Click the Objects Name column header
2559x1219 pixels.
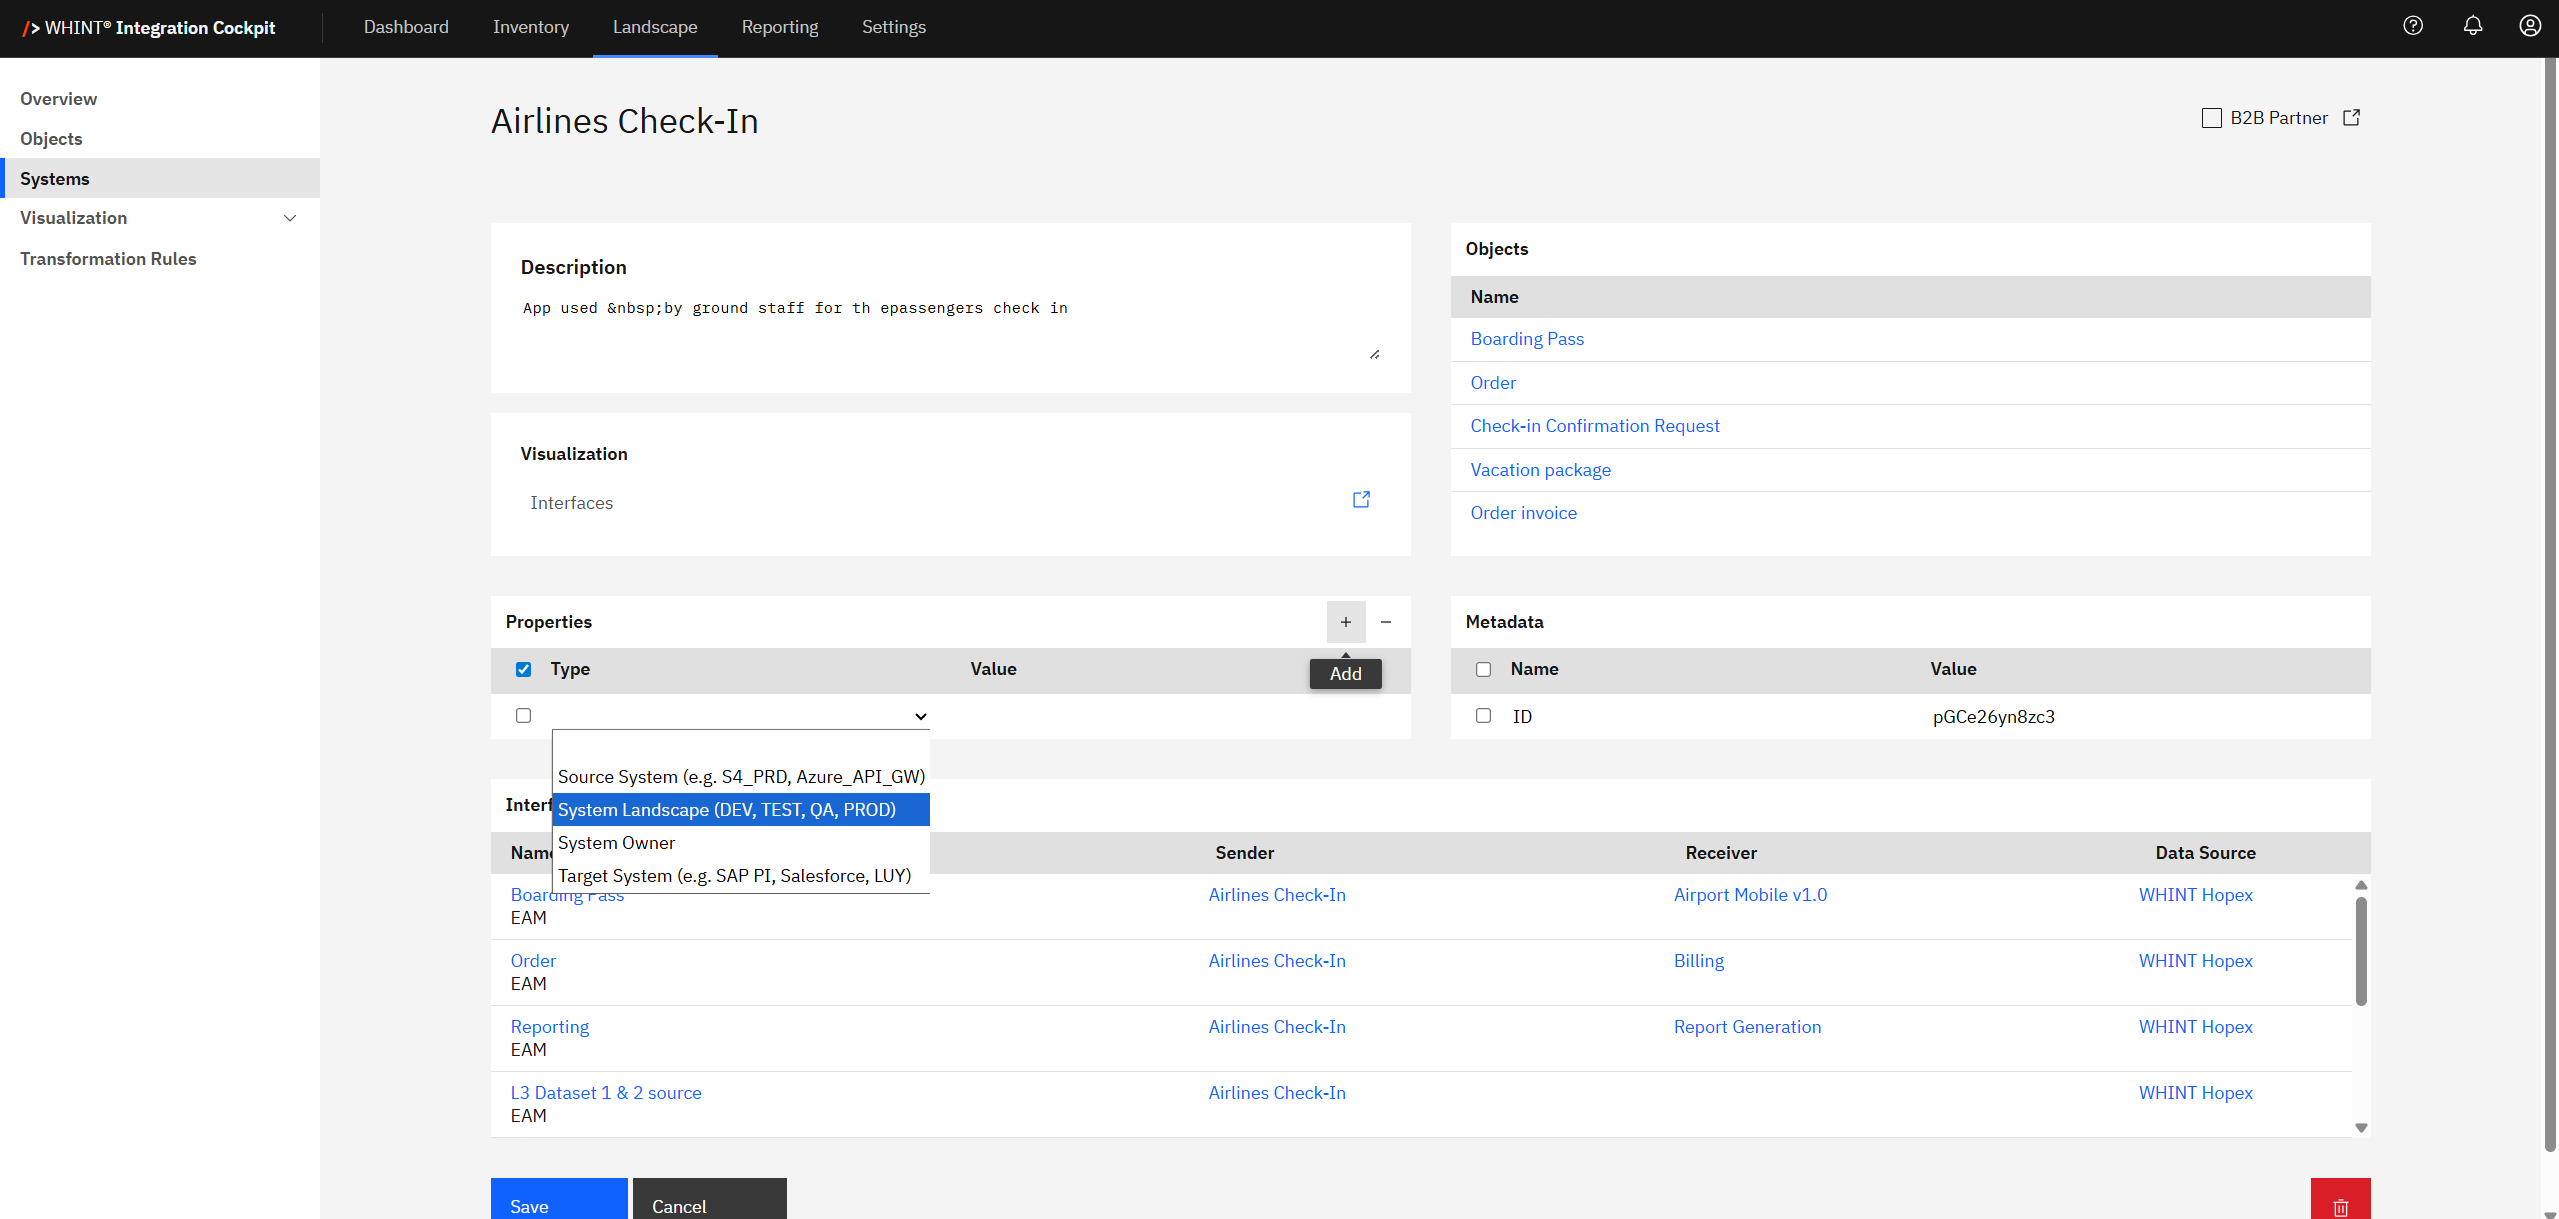(1494, 297)
